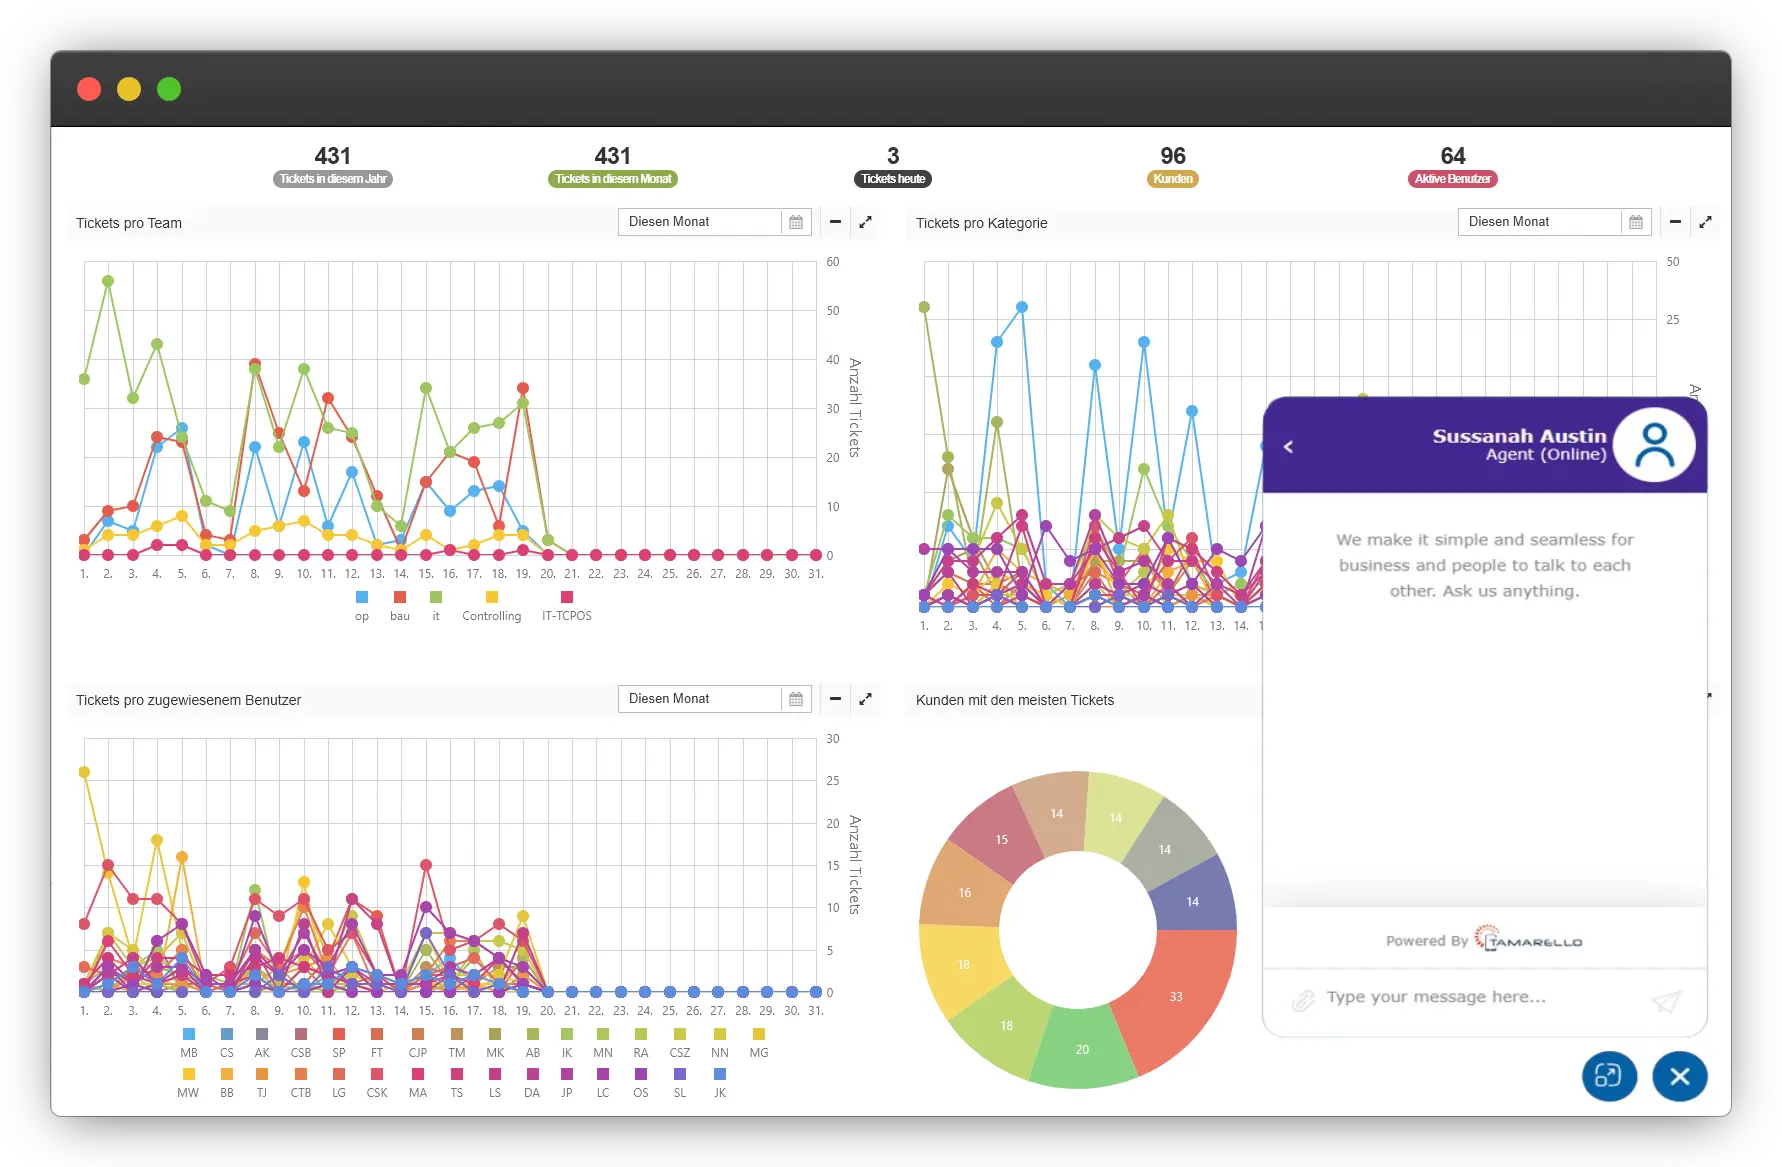Open Diesen Monat dropdown for zugewiesenem Benutzer
Screen dimensions: 1782x1167
[x=699, y=699]
